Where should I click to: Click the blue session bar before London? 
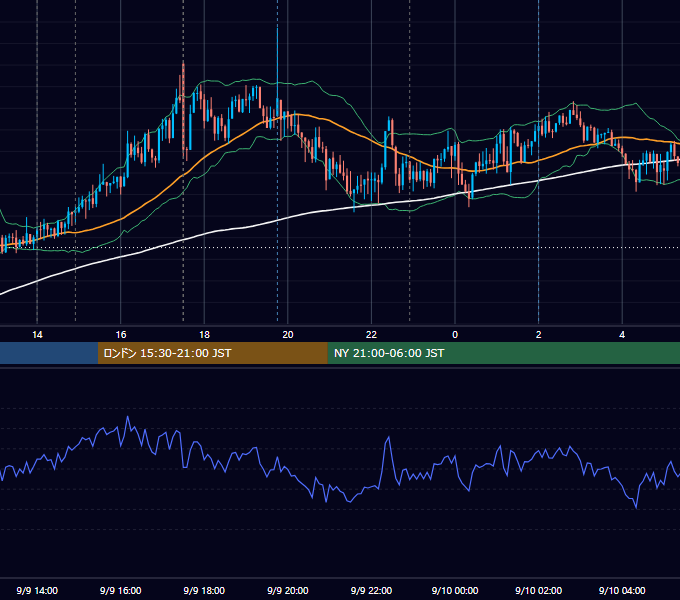tap(49, 353)
